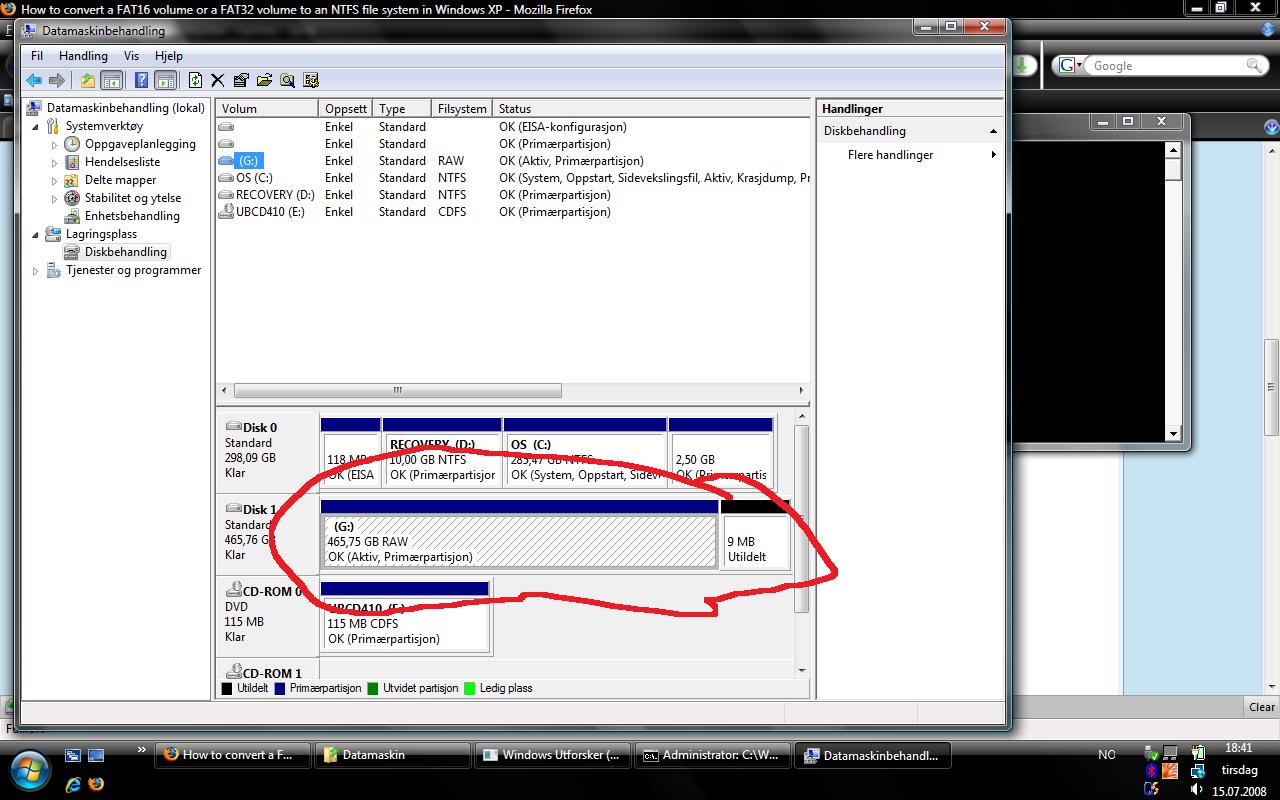Select the 9 MB Utildelt space block

pos(755,536)
